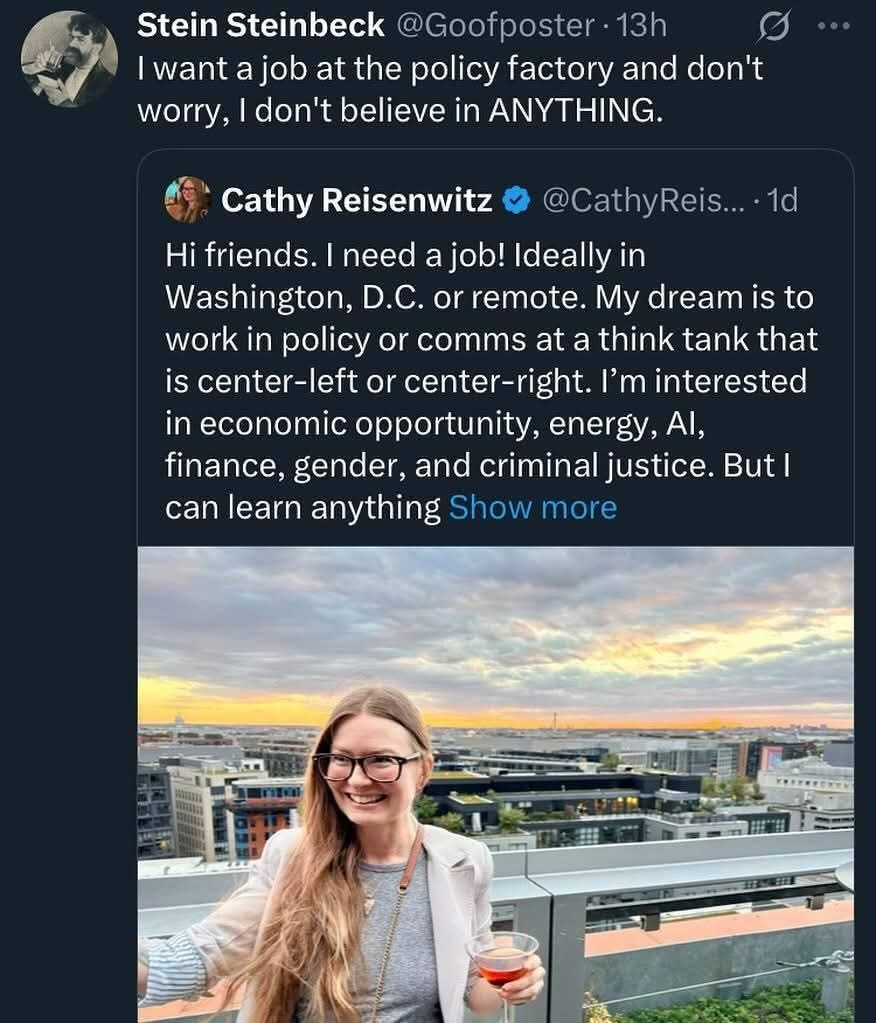Click the capitalized word ANYTHING in the tweet
Screen dimensions: 876x1023
(x=572, y=111)
